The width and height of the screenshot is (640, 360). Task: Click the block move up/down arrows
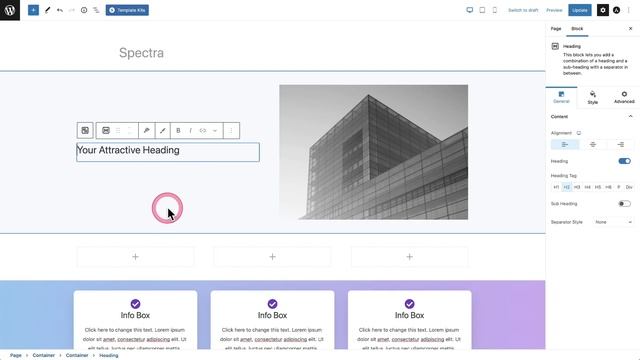coord(130,131)
